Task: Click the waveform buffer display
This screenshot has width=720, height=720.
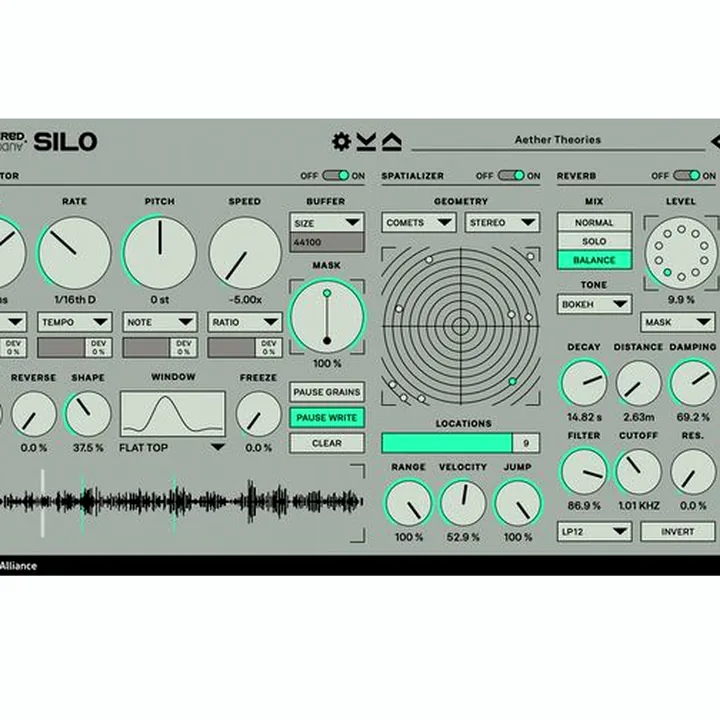Action: (181, 502)
